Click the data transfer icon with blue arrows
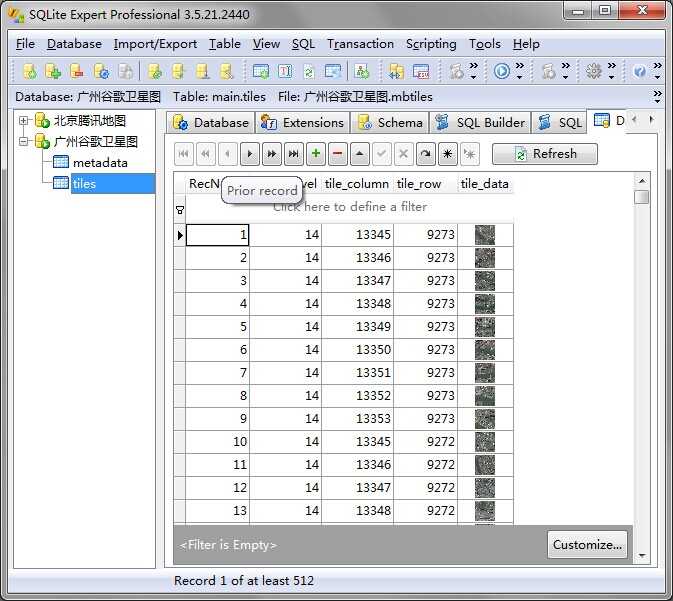The image size is (673, 601). (x=395, y=71)
